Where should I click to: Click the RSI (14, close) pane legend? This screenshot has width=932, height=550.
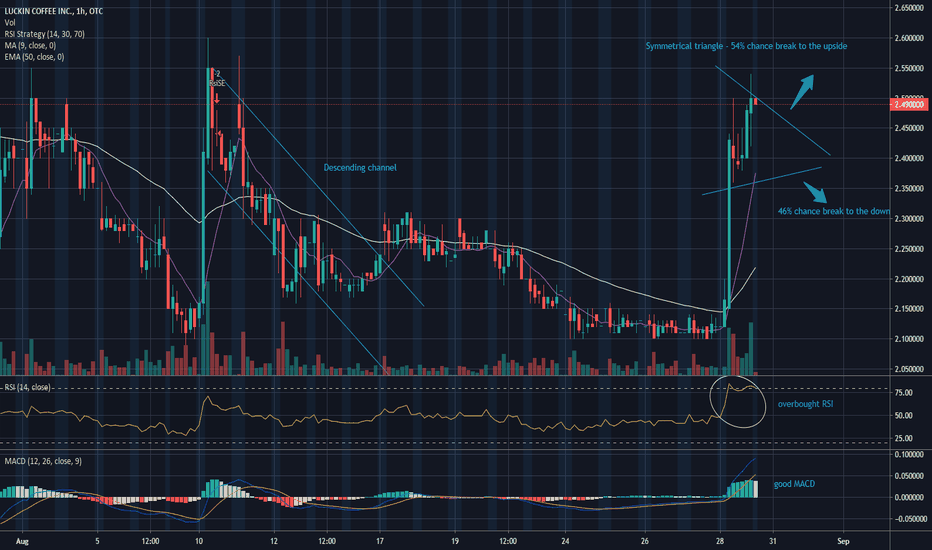[27, 387]
